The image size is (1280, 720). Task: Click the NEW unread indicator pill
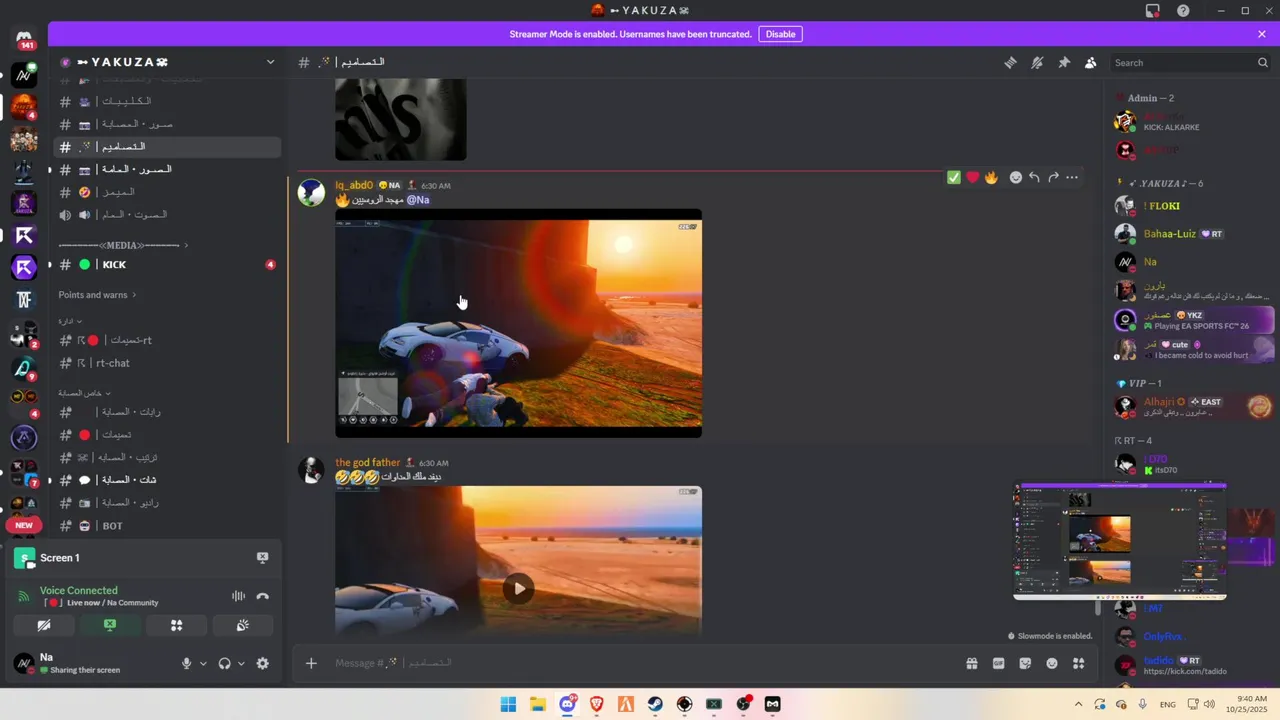coord(24,525)
